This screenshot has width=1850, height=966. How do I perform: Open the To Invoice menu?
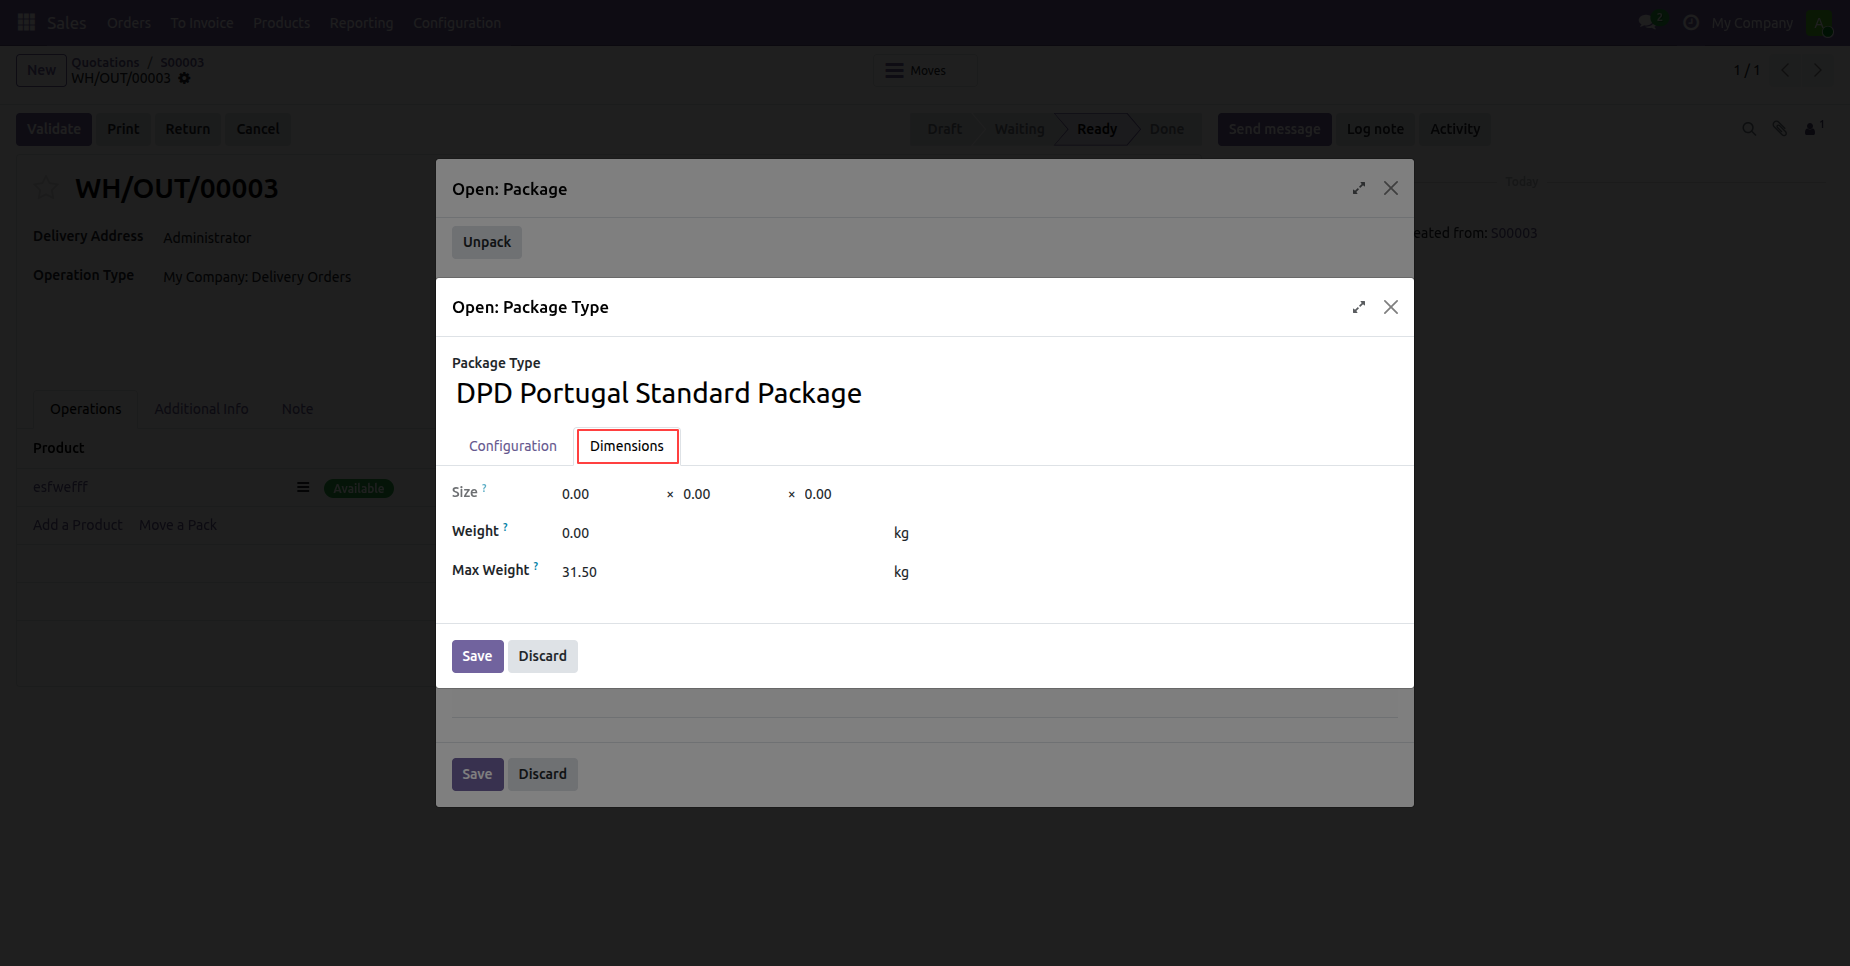tap(202, 23)
